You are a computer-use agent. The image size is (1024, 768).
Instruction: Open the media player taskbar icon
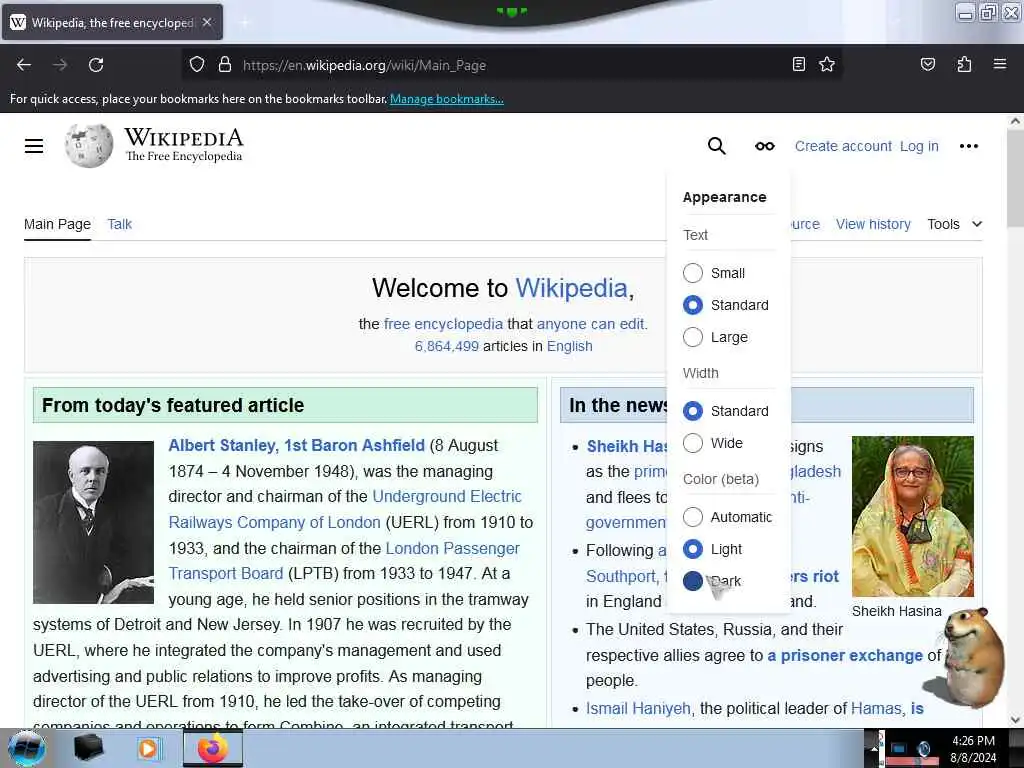click(x=149, y=748)
